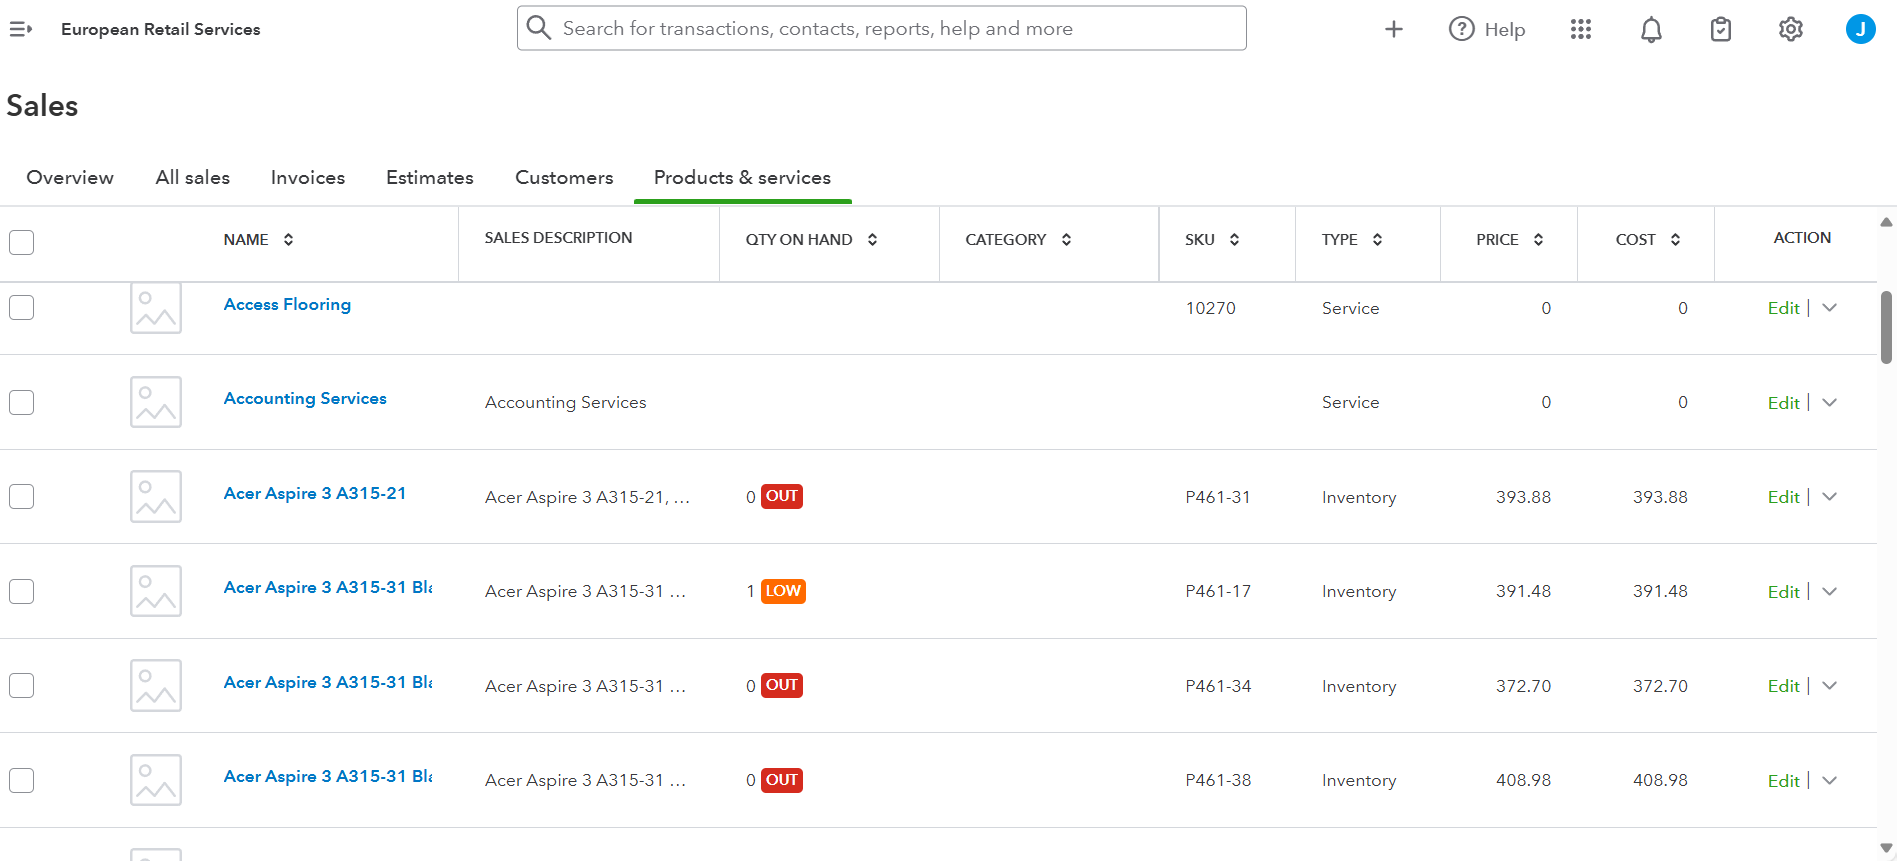Open the Access Flooring product link
The height and width of the screenshot is (861, 1897).
point(287,304)
